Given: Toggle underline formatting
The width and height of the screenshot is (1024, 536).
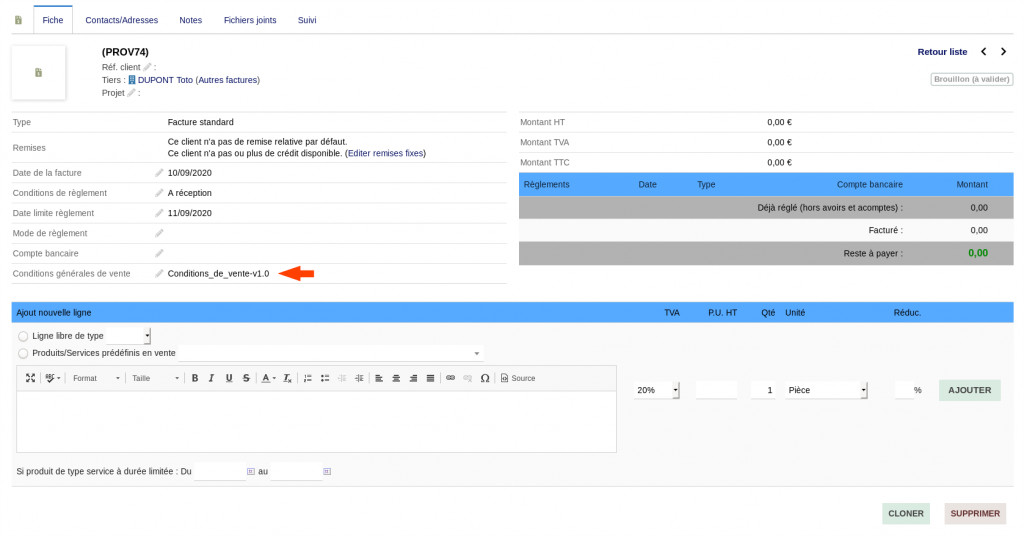Looking at the screenshot, I should click(229, 378).
